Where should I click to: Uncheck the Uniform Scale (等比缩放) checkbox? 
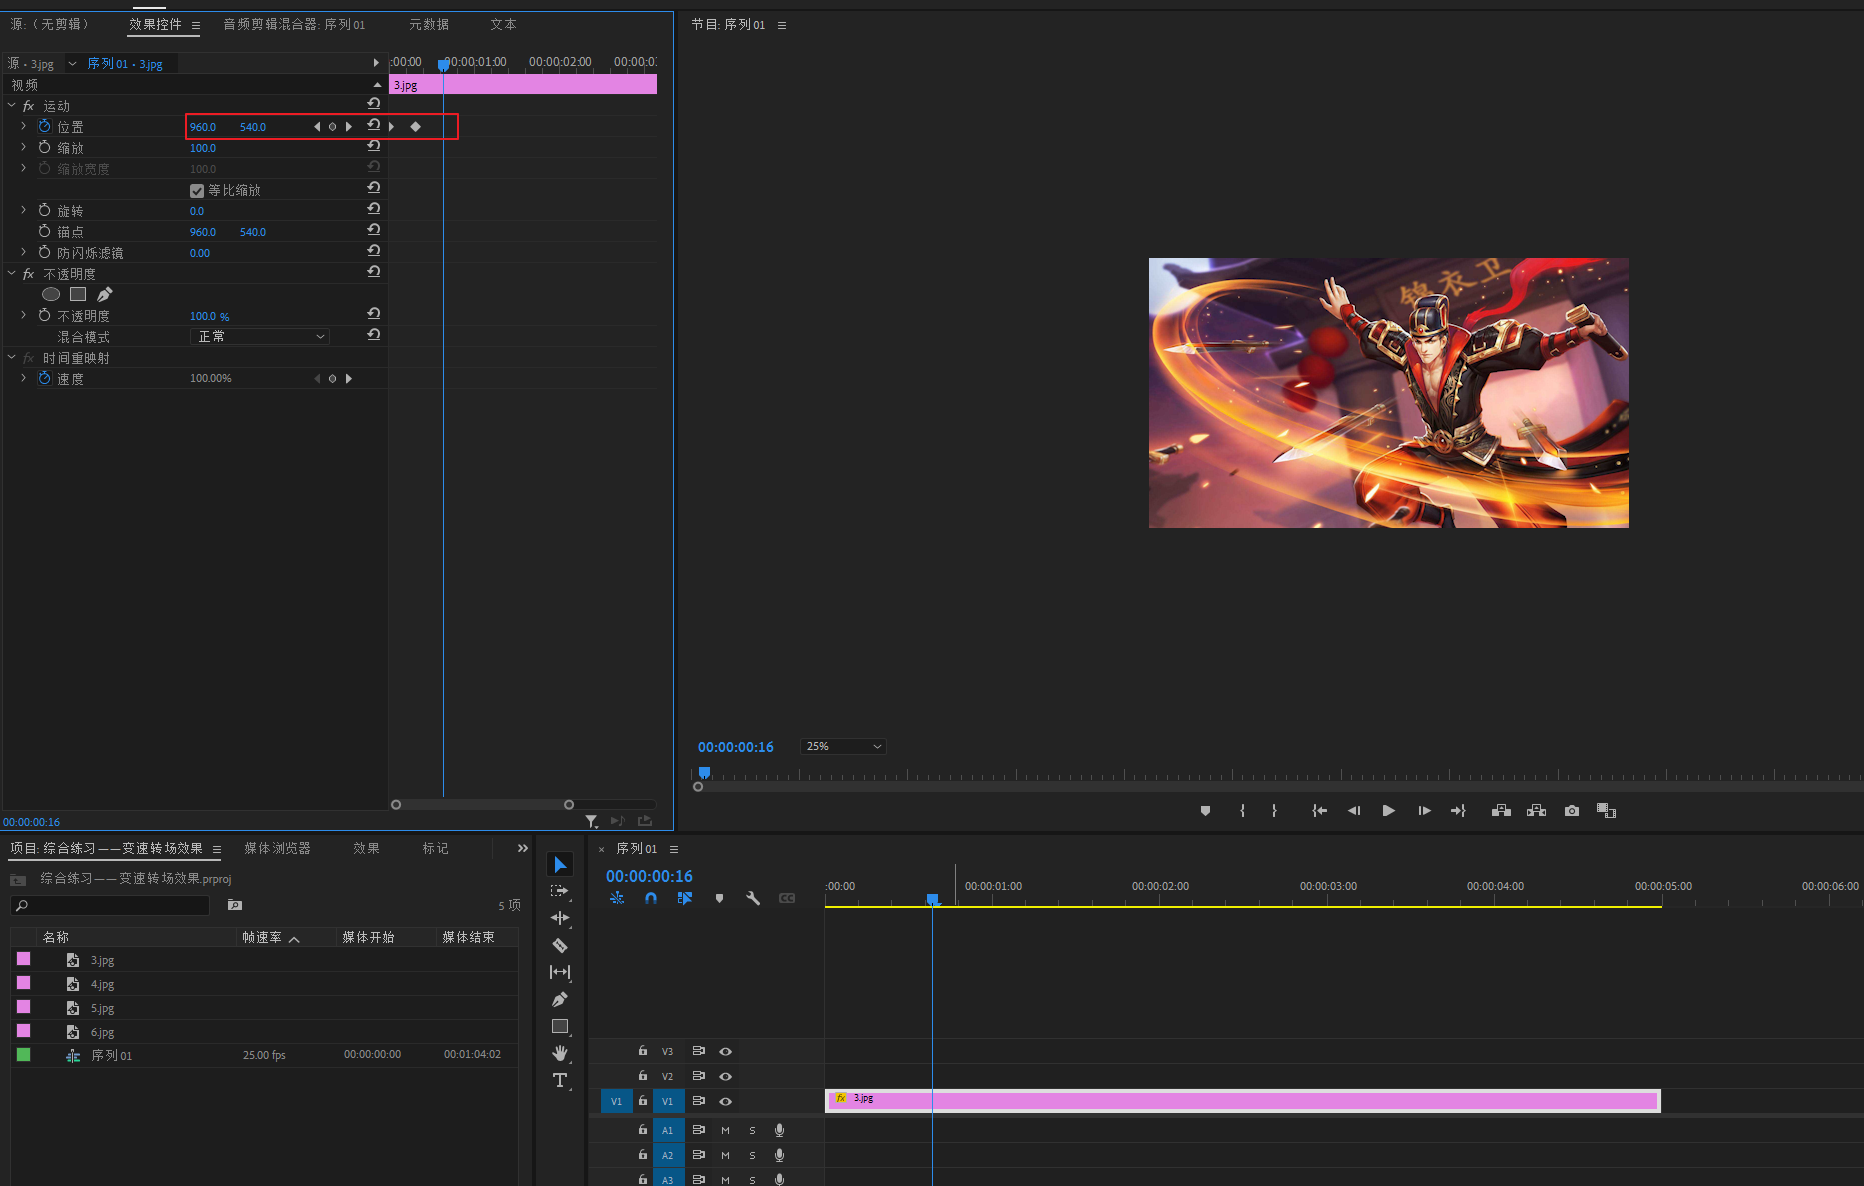[197, 191]
